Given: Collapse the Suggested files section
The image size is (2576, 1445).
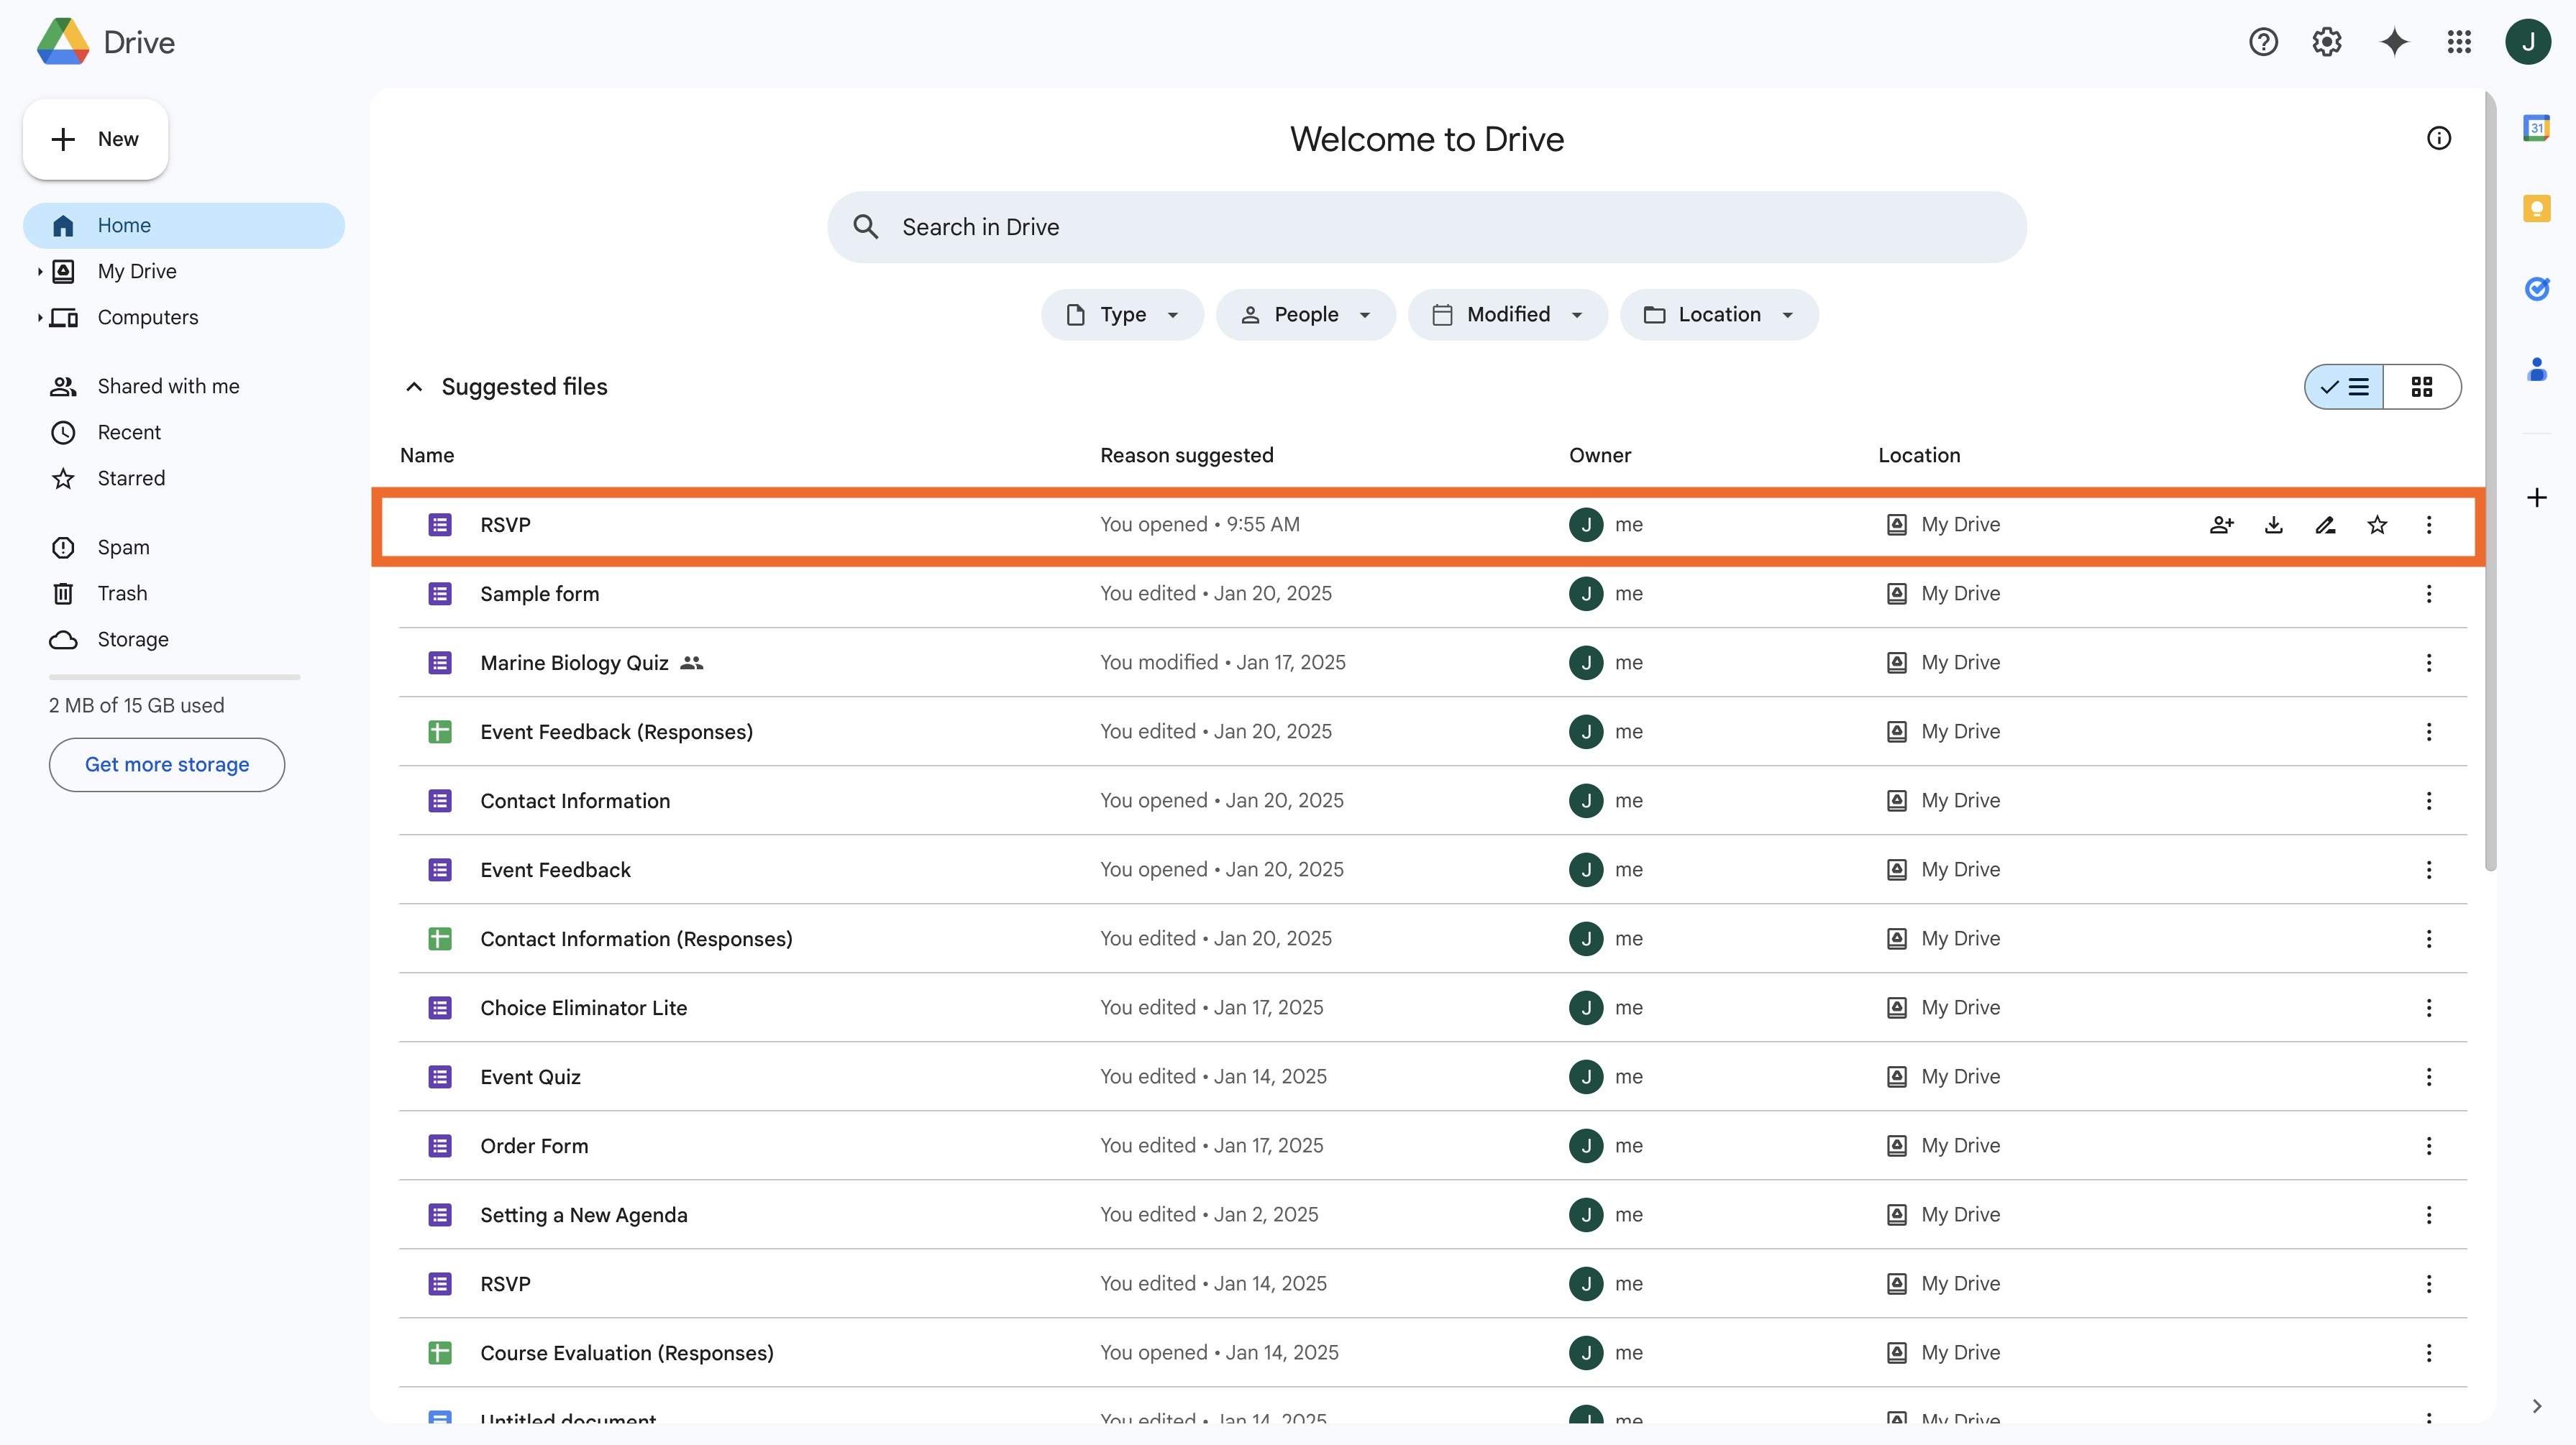Looking at the screenshot, I should tap(414, 387).
